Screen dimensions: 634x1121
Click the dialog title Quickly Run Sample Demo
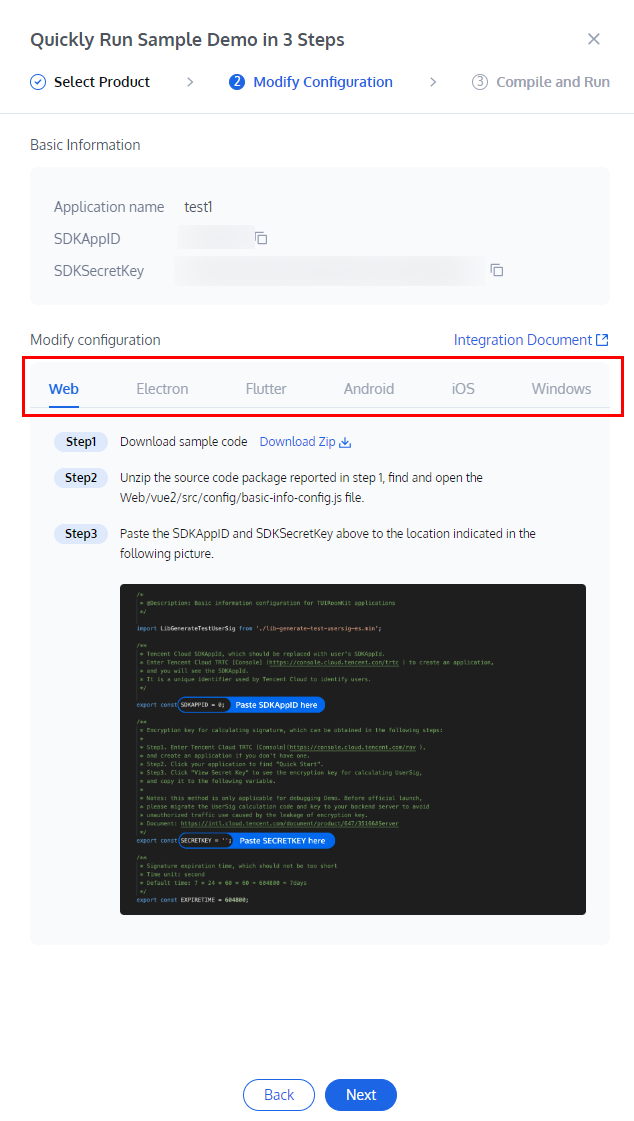coord(187,39)
